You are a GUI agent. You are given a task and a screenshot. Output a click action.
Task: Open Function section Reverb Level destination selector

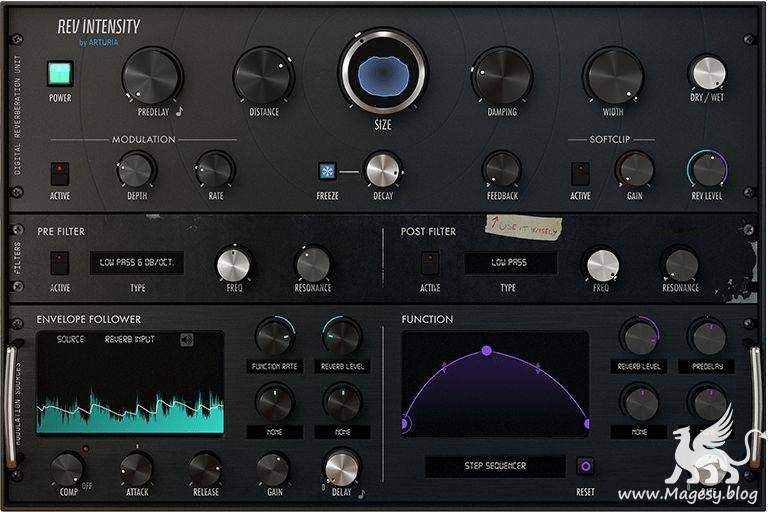(639, 366)
